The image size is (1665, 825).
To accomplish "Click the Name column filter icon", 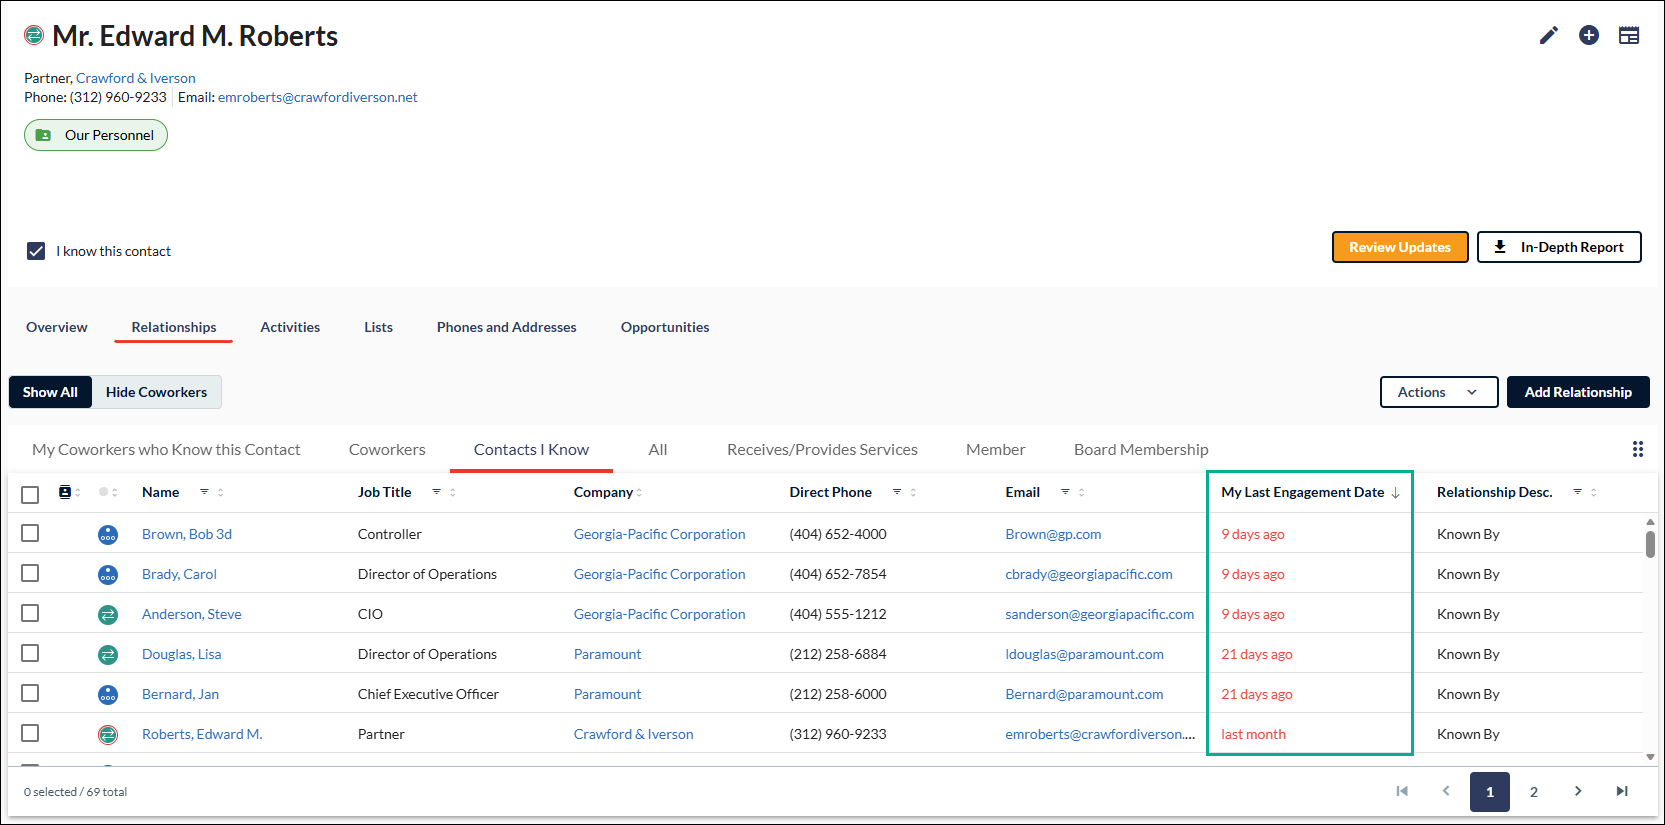I will coord(204,492).
